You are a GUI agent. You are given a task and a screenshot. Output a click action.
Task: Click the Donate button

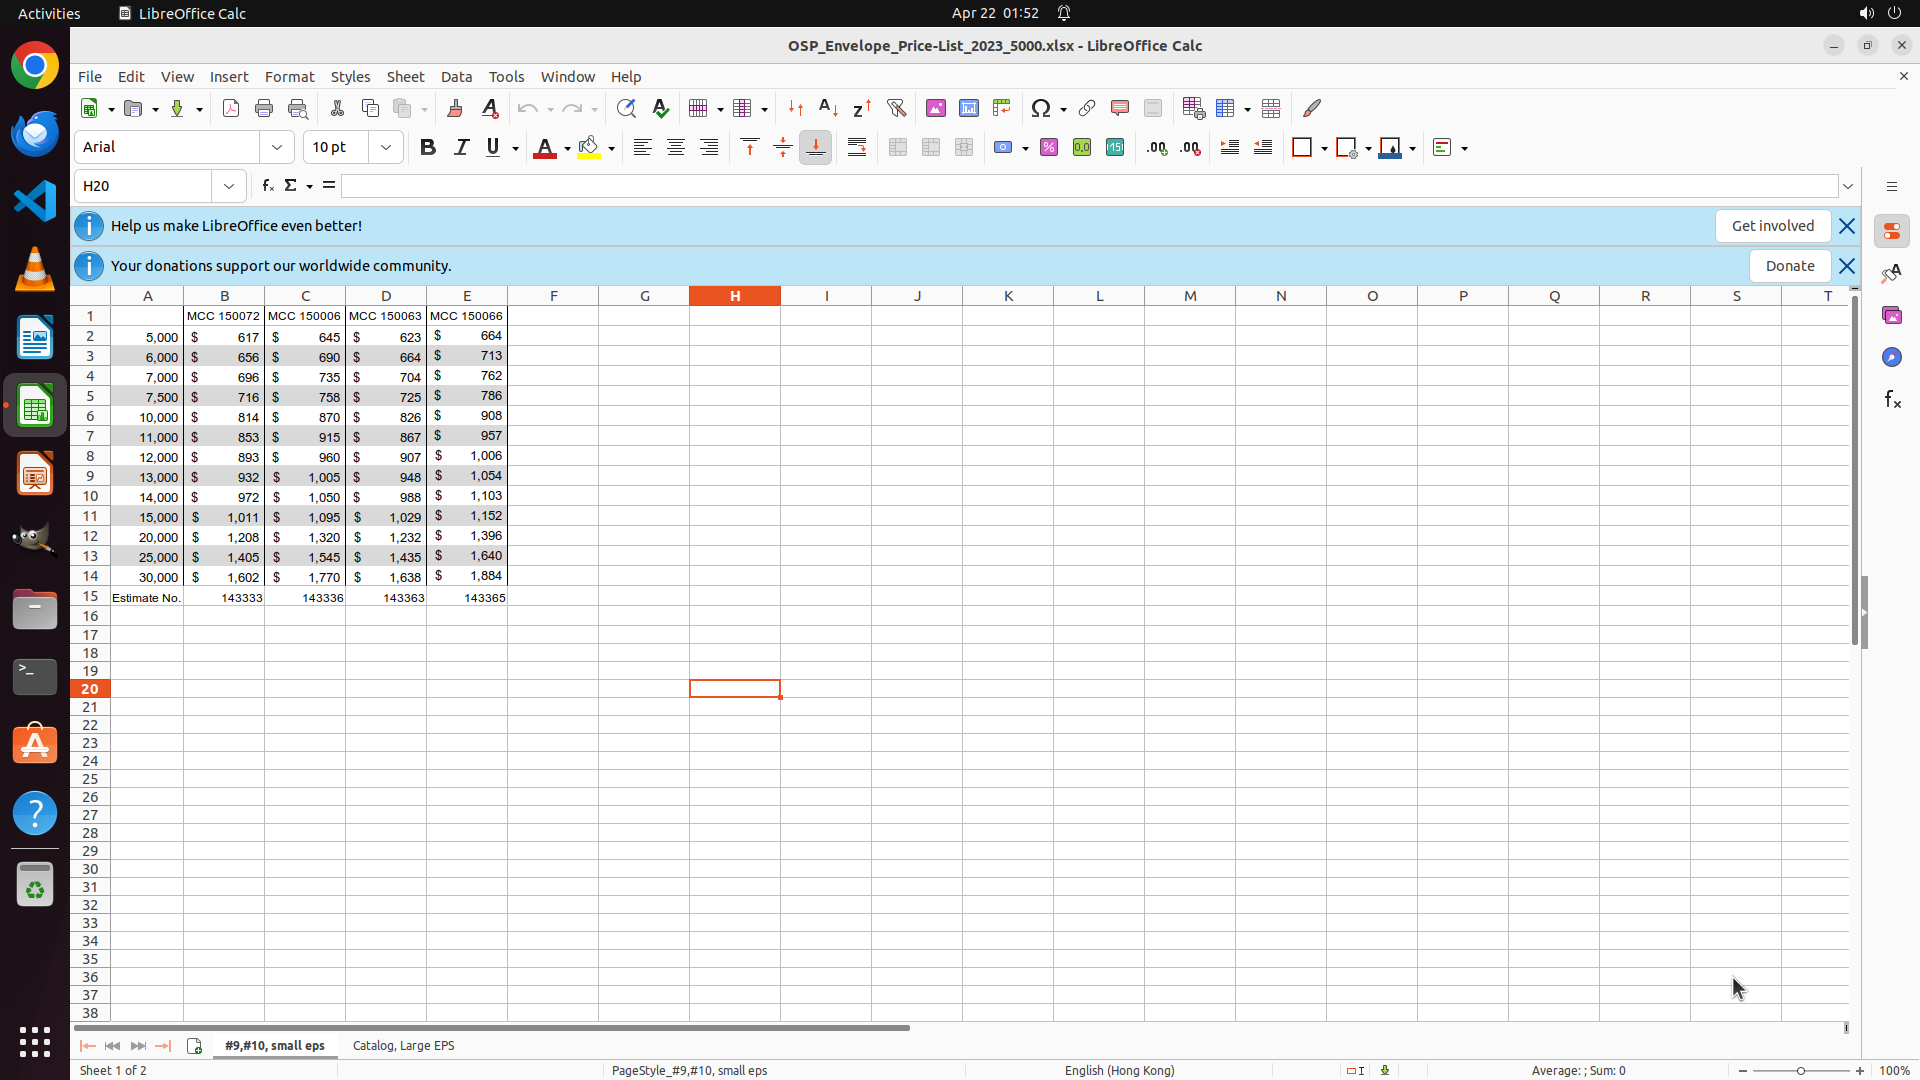point(1789,266)
